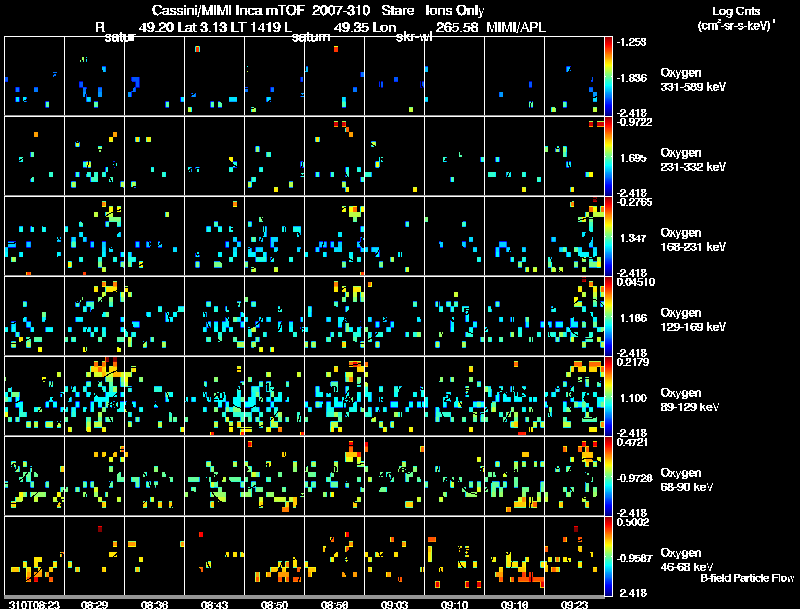Click the top row color scale bar
This screenshot has width=800, height=609.
pyautogui.click(x=608, y=76)
